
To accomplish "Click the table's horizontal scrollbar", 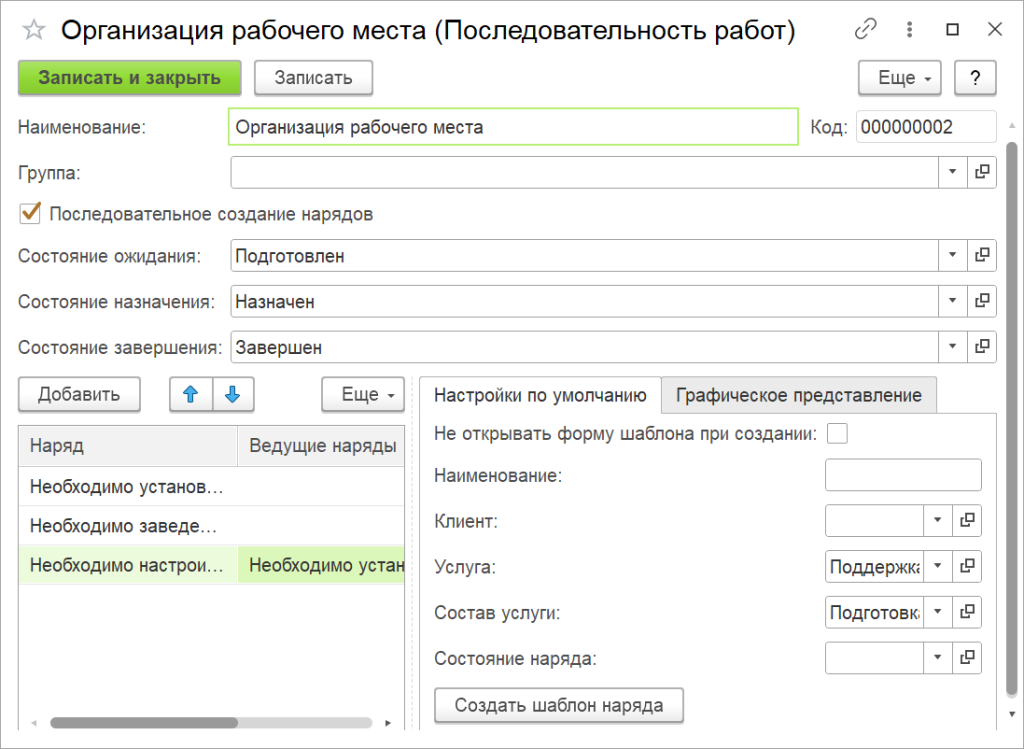I will 143,722.
